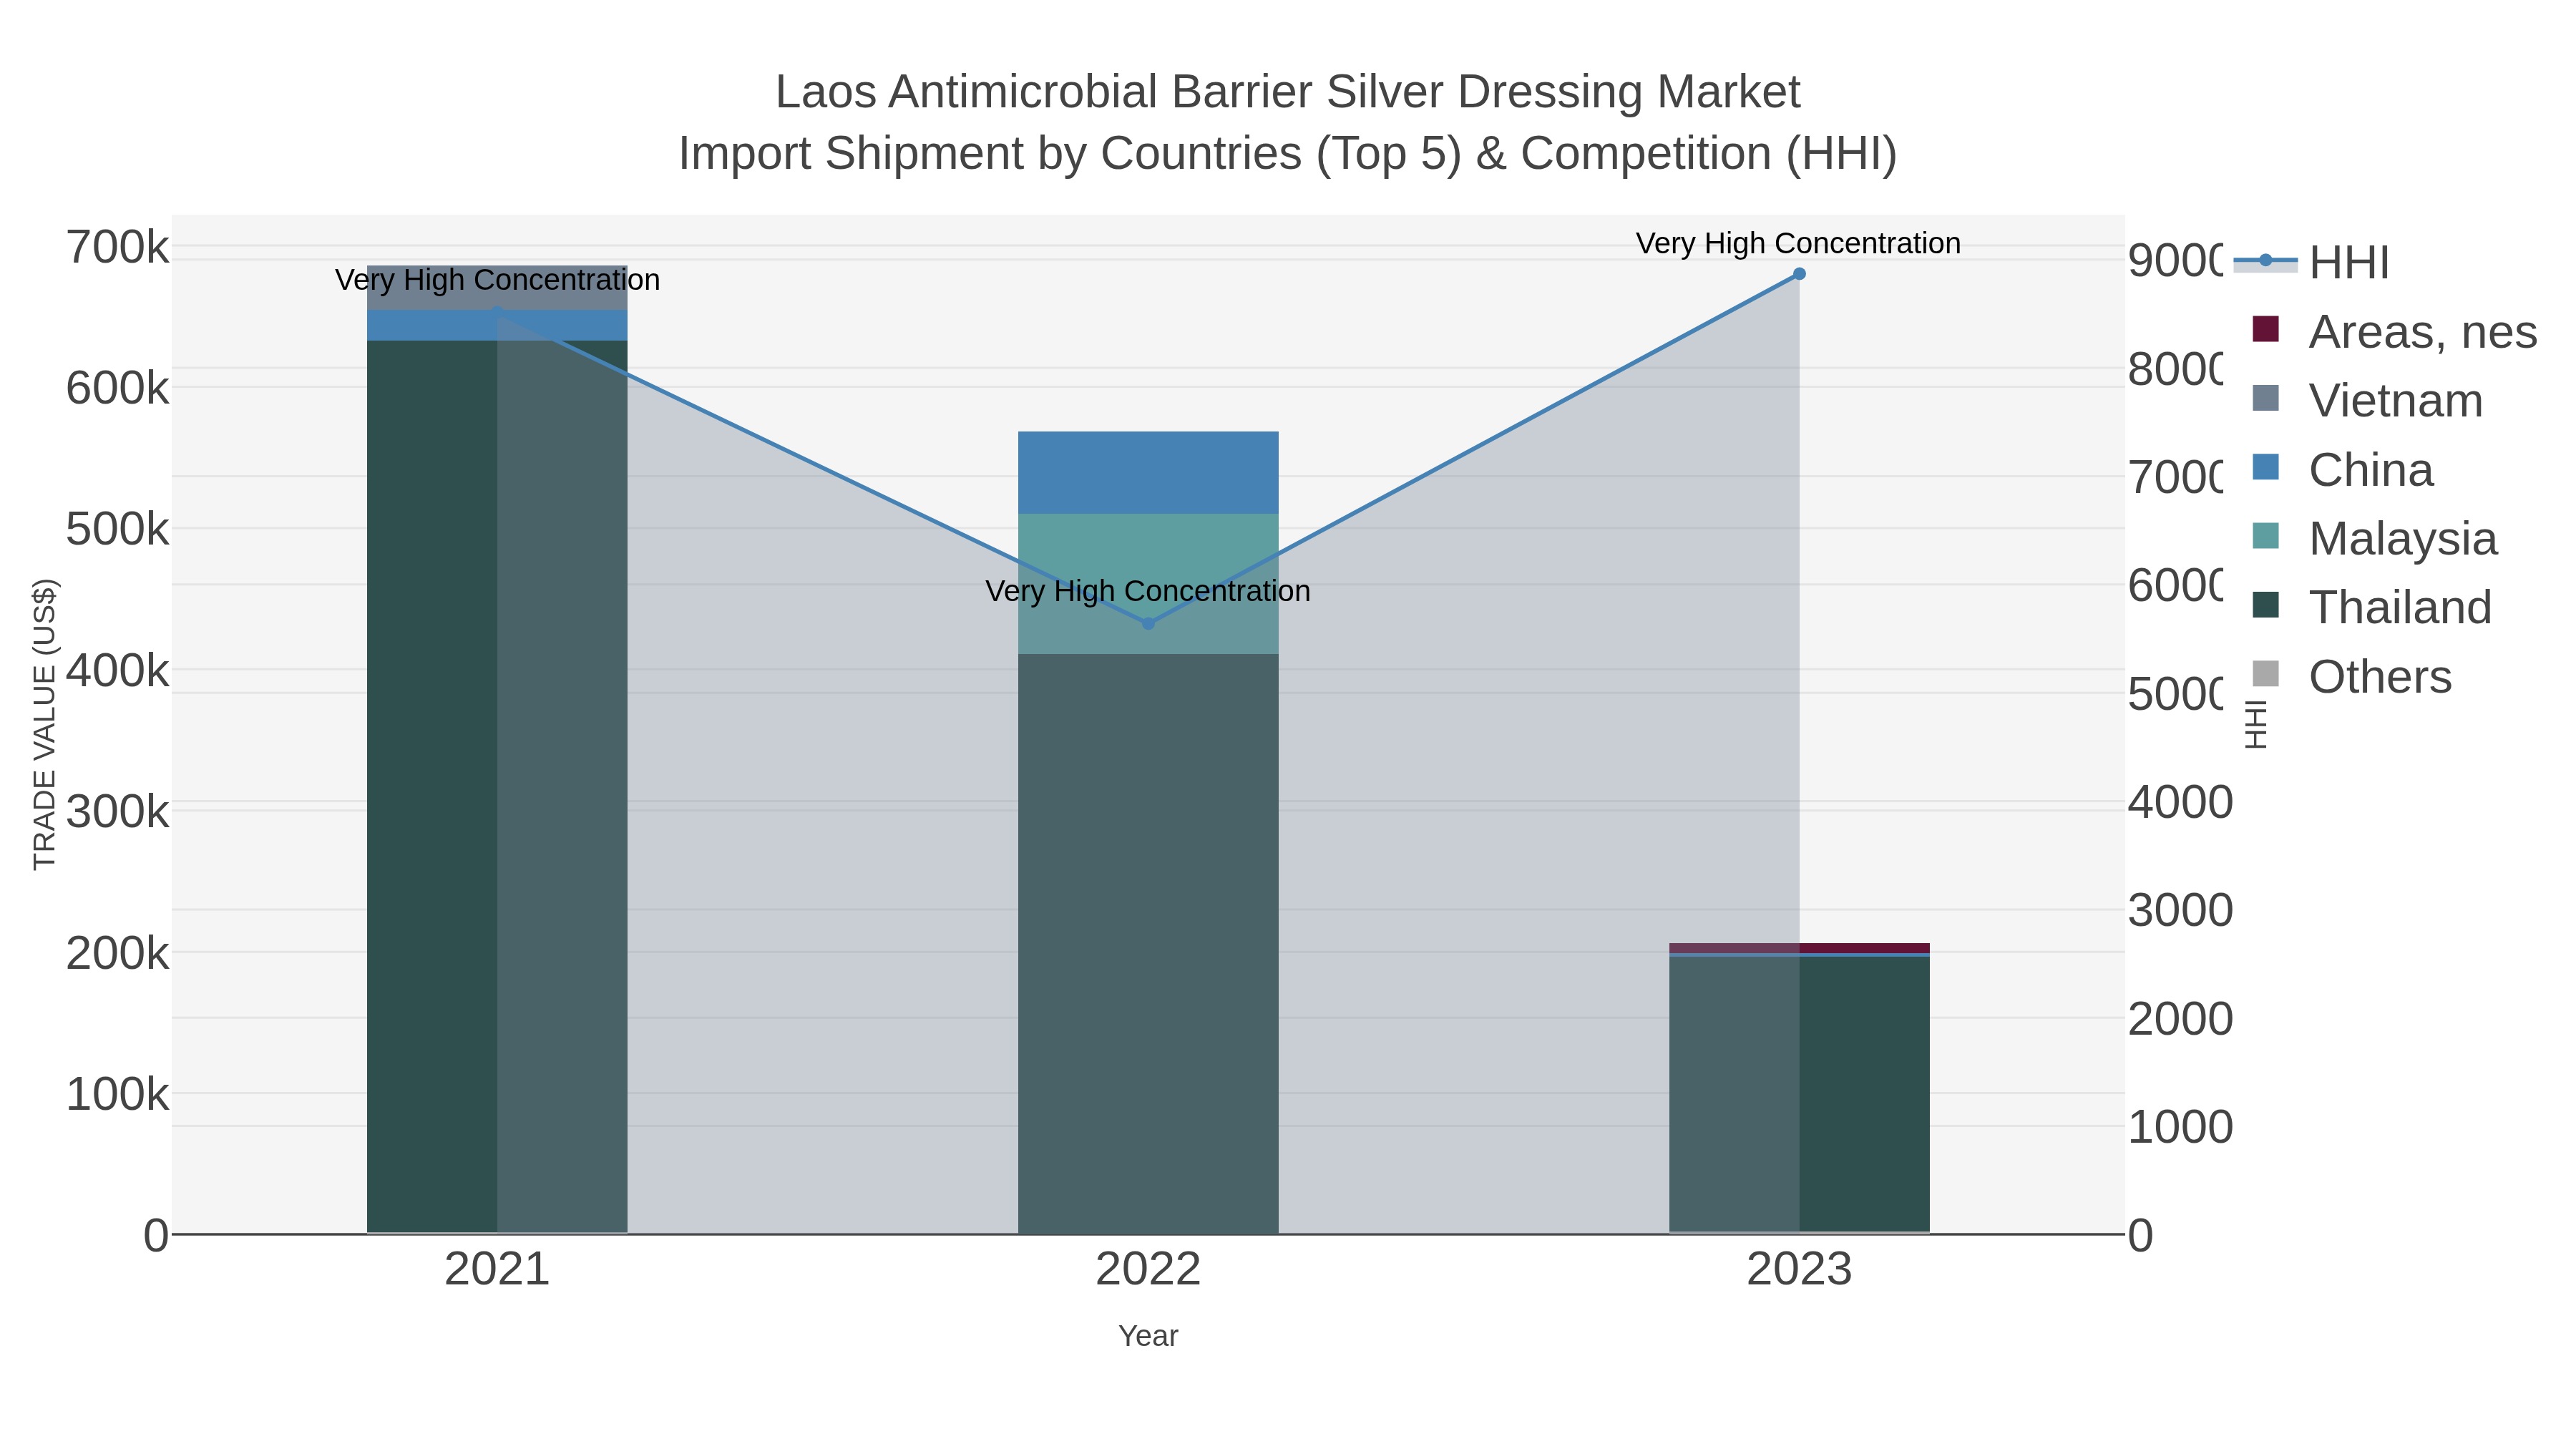Click the 2021 China bar segment

(x=497, y=325)
